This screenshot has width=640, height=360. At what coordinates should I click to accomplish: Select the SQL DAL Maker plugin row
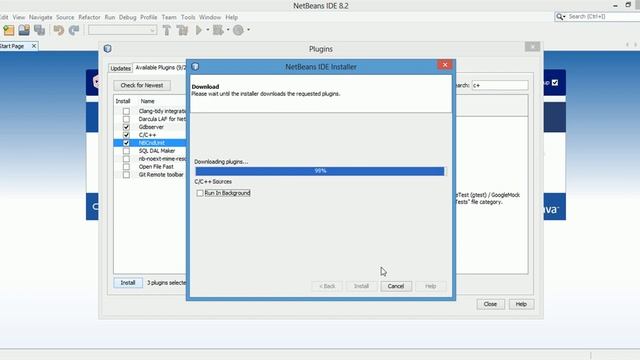[150, 151]
